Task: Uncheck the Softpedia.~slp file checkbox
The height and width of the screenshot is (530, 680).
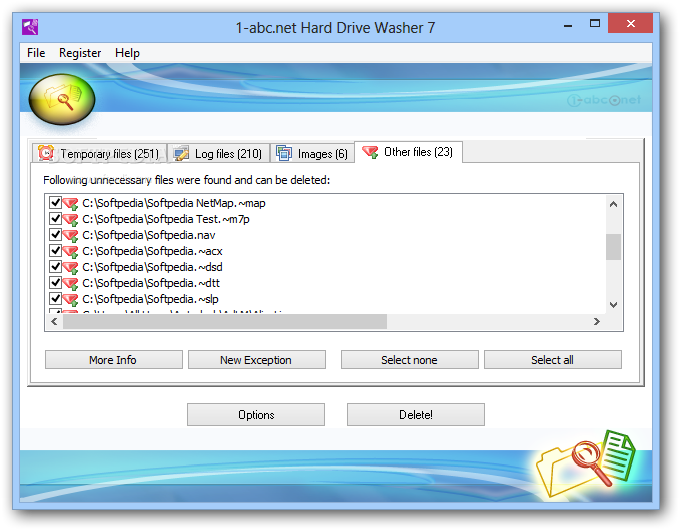Action: (x=55, y=299)
